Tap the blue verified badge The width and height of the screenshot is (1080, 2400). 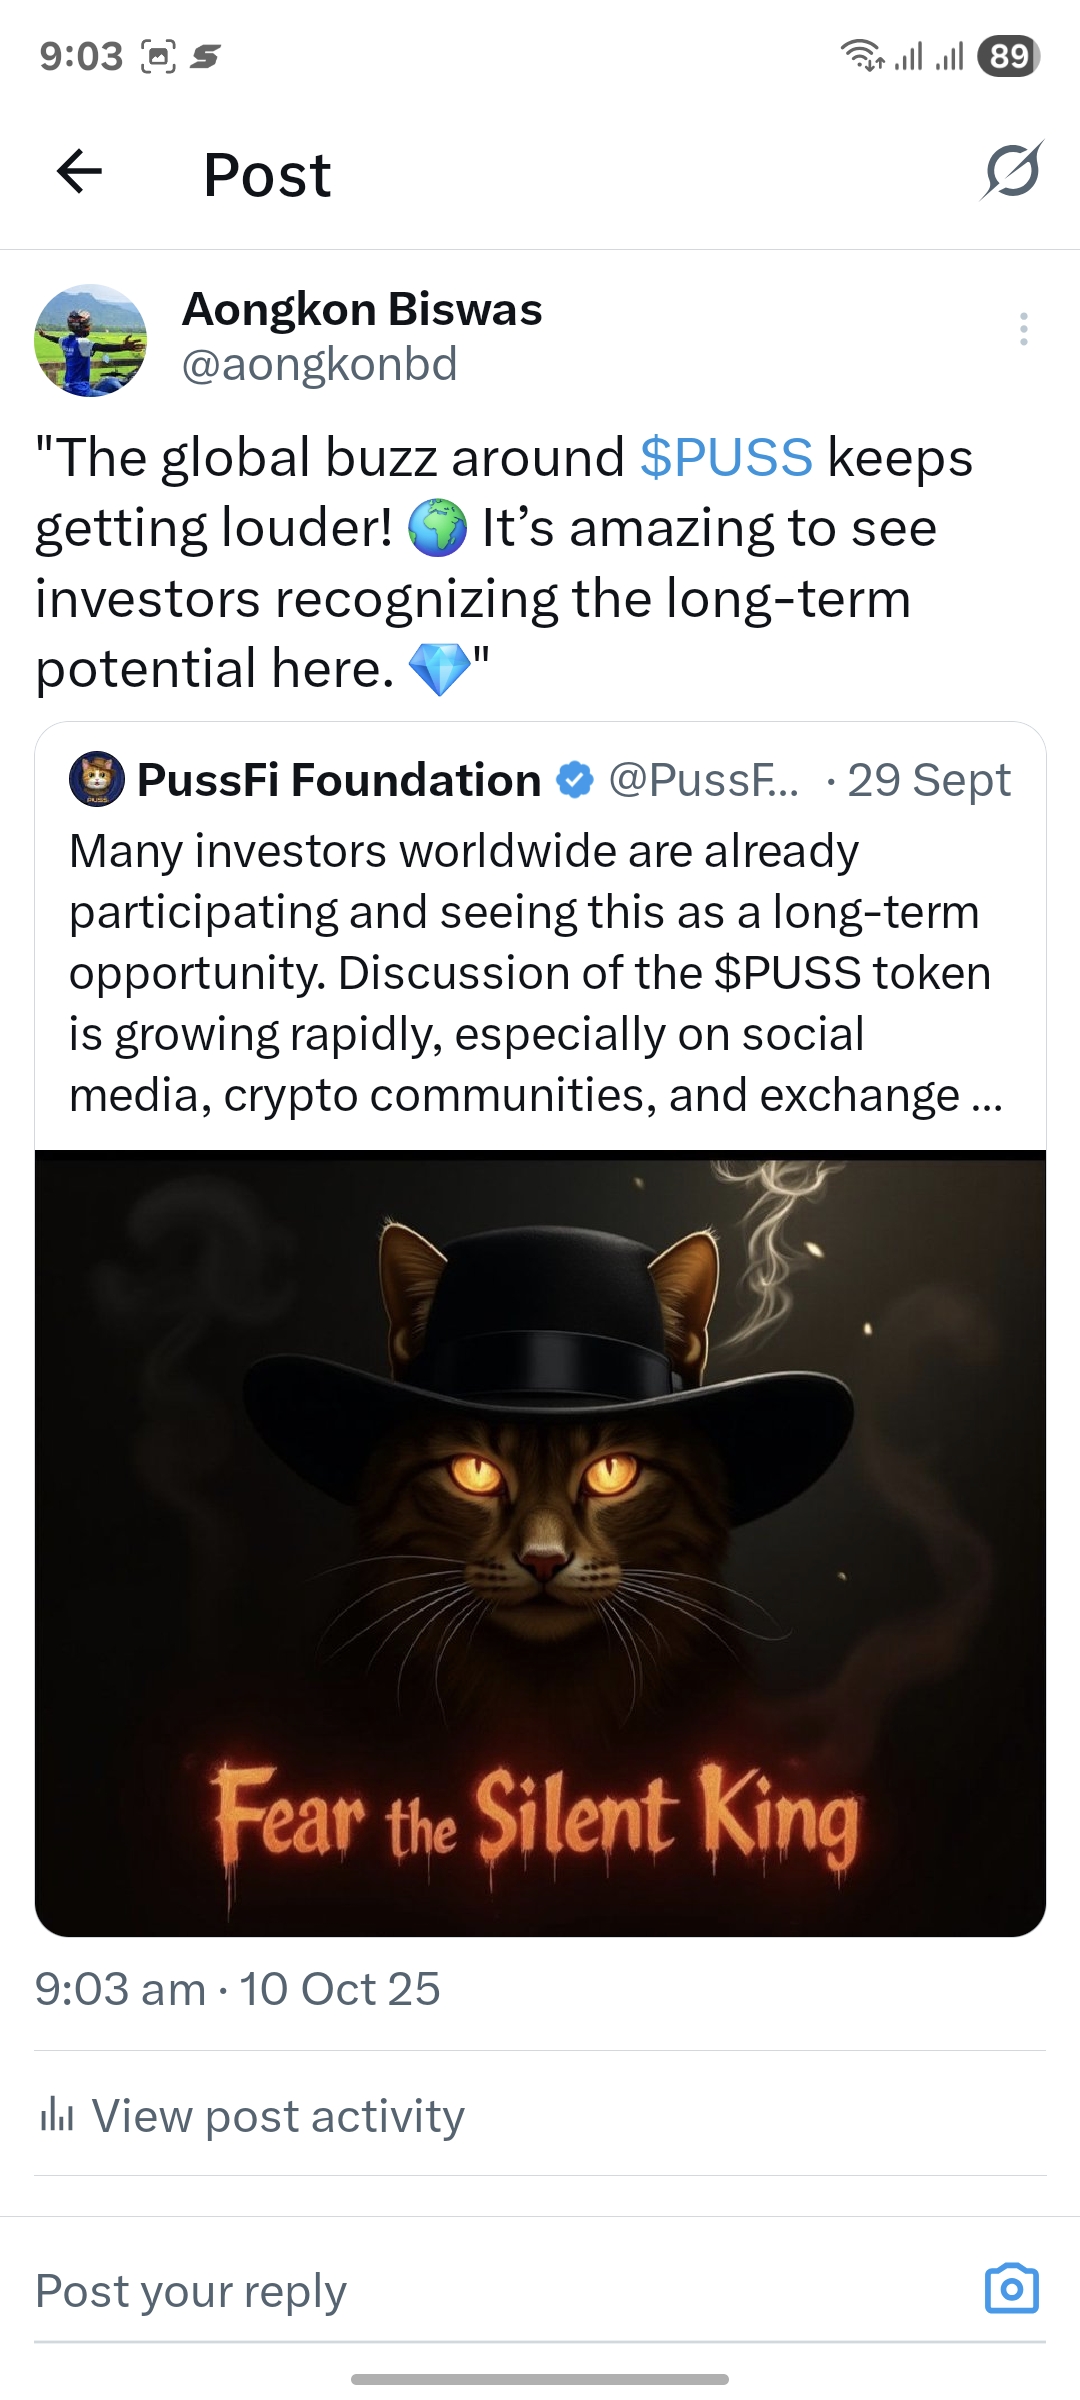(574, 780)
